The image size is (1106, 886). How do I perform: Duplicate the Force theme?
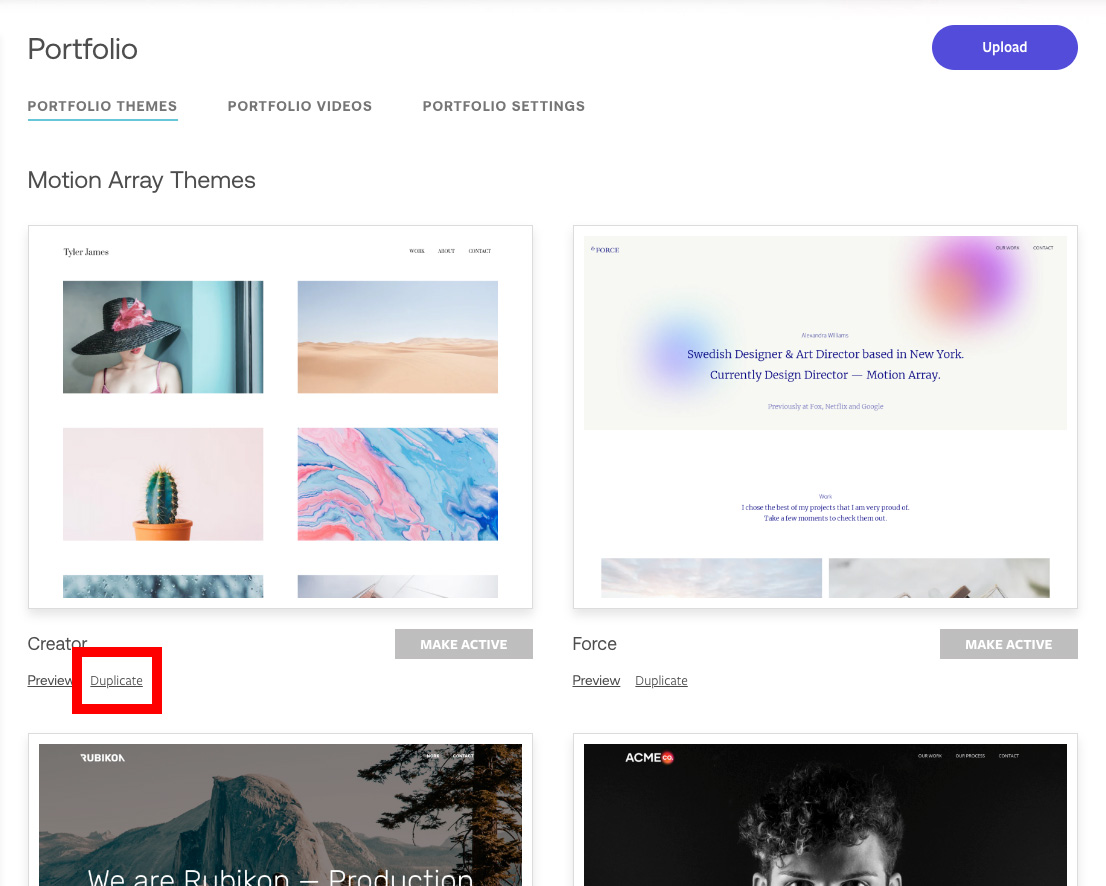(661, 681)
